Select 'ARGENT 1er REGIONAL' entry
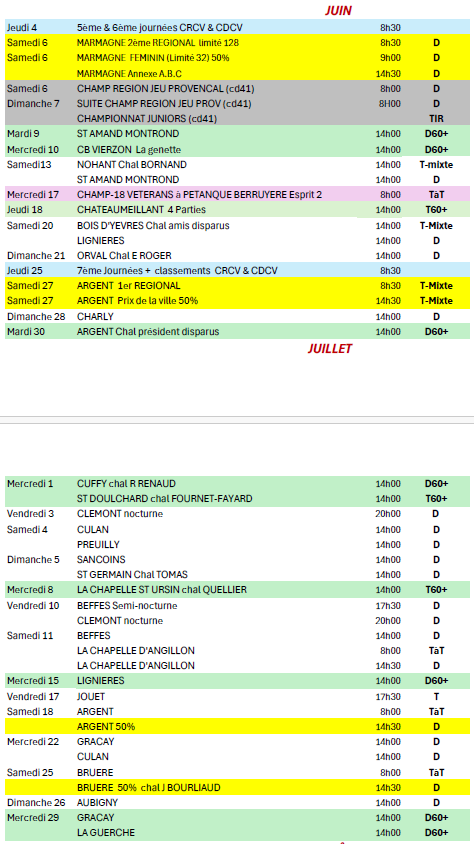Image resolution: width=474 pixels, height=844 pixels. click(129, 286)
